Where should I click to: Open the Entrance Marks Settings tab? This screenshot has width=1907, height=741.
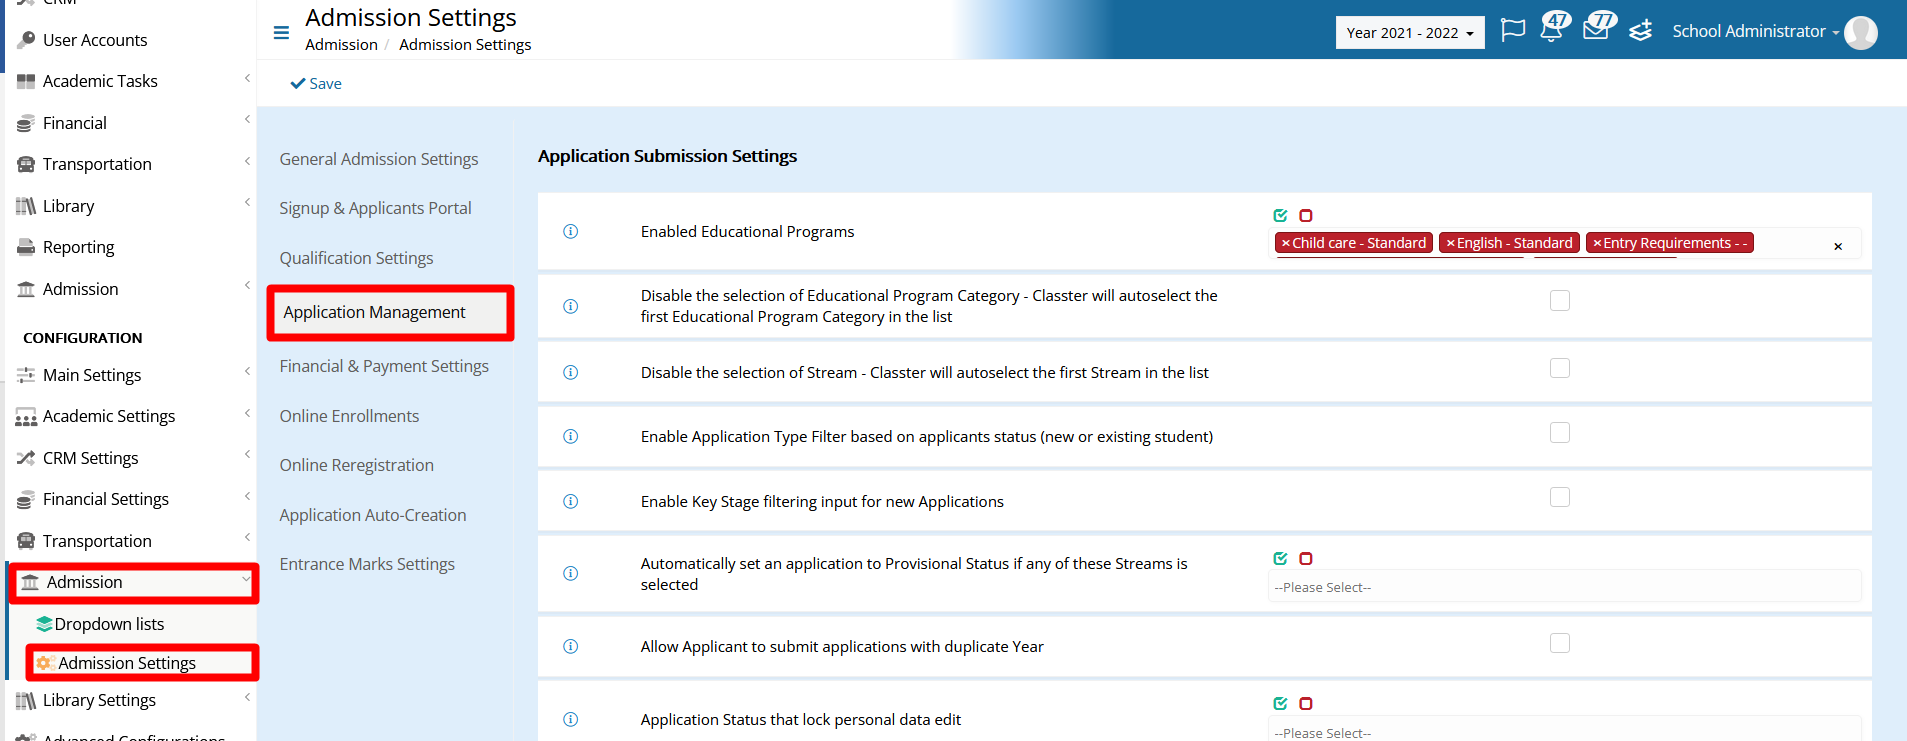click(x=367, y=564)
